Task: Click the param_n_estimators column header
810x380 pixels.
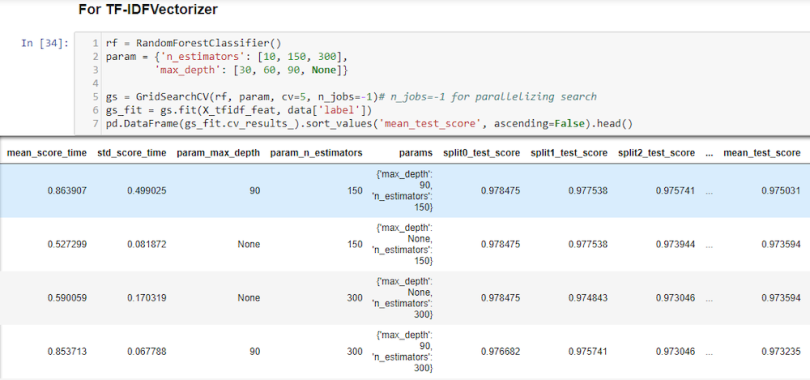Action: coord(317,153)
